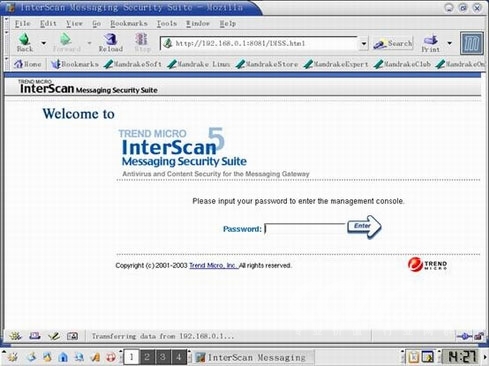The image size is (489, 366).
Task: Open the Mandrake Linux bookmark
Action: 199,64
